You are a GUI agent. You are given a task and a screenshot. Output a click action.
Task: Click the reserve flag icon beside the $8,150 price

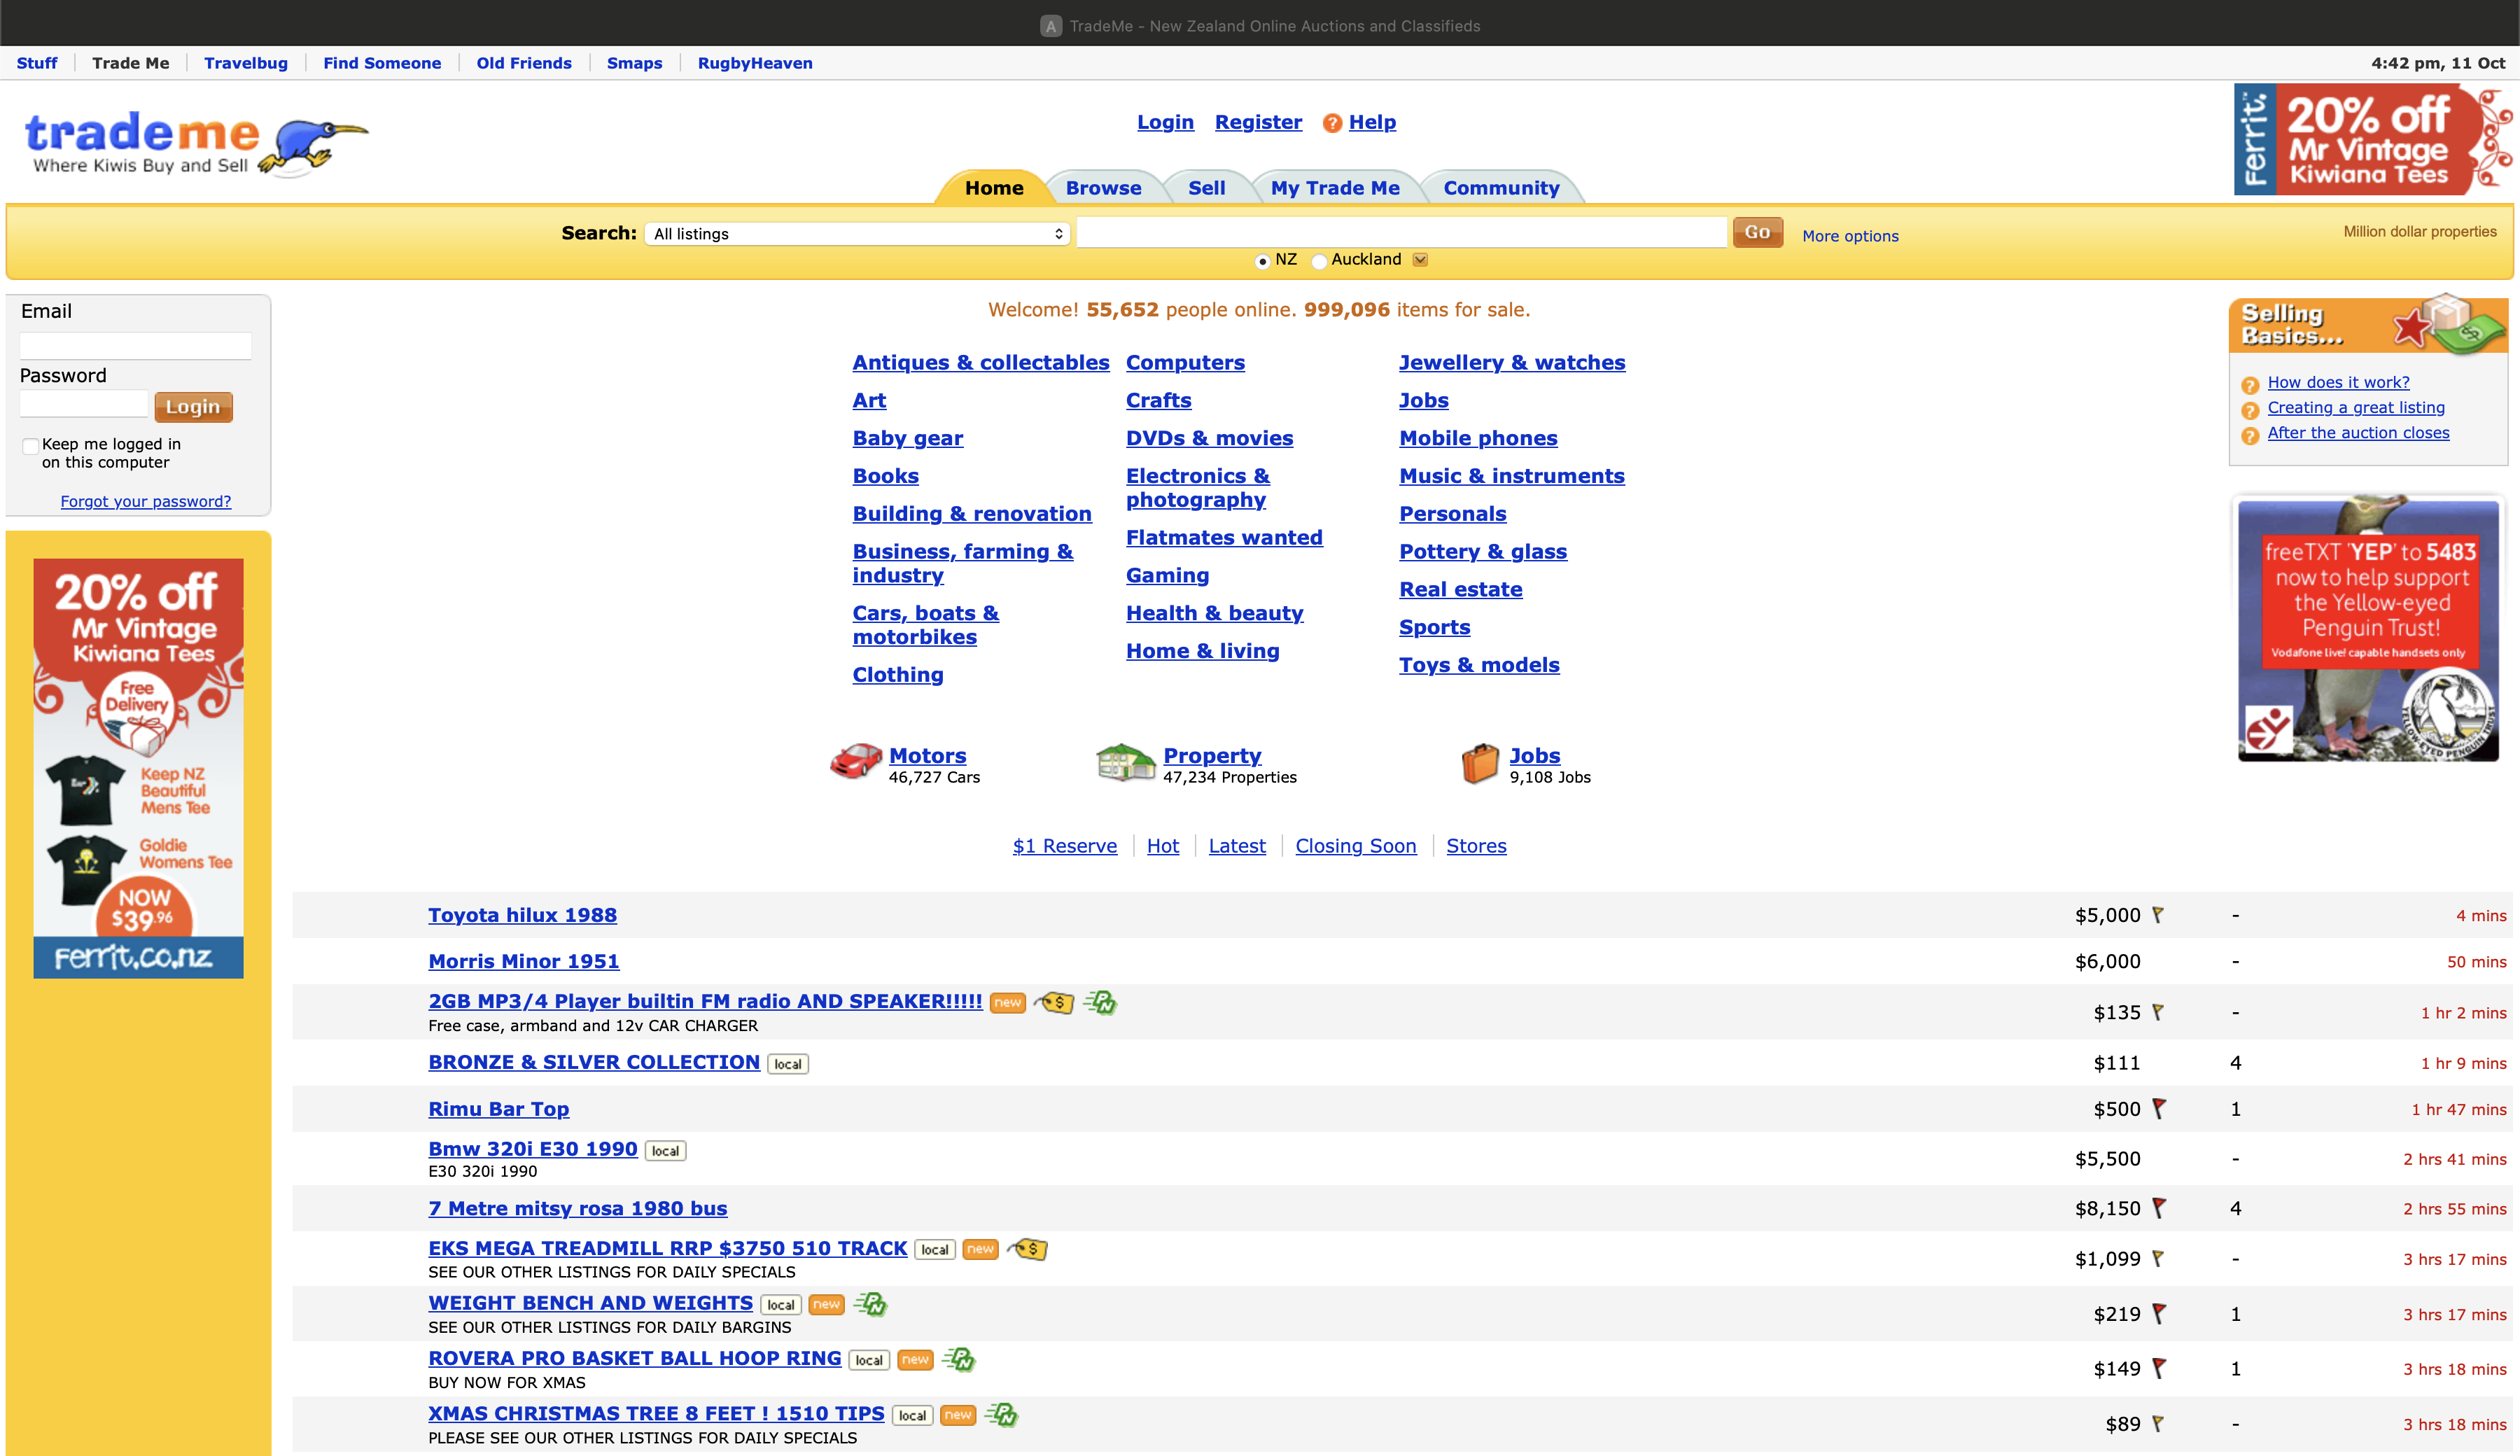[x=2159, y=1208]
